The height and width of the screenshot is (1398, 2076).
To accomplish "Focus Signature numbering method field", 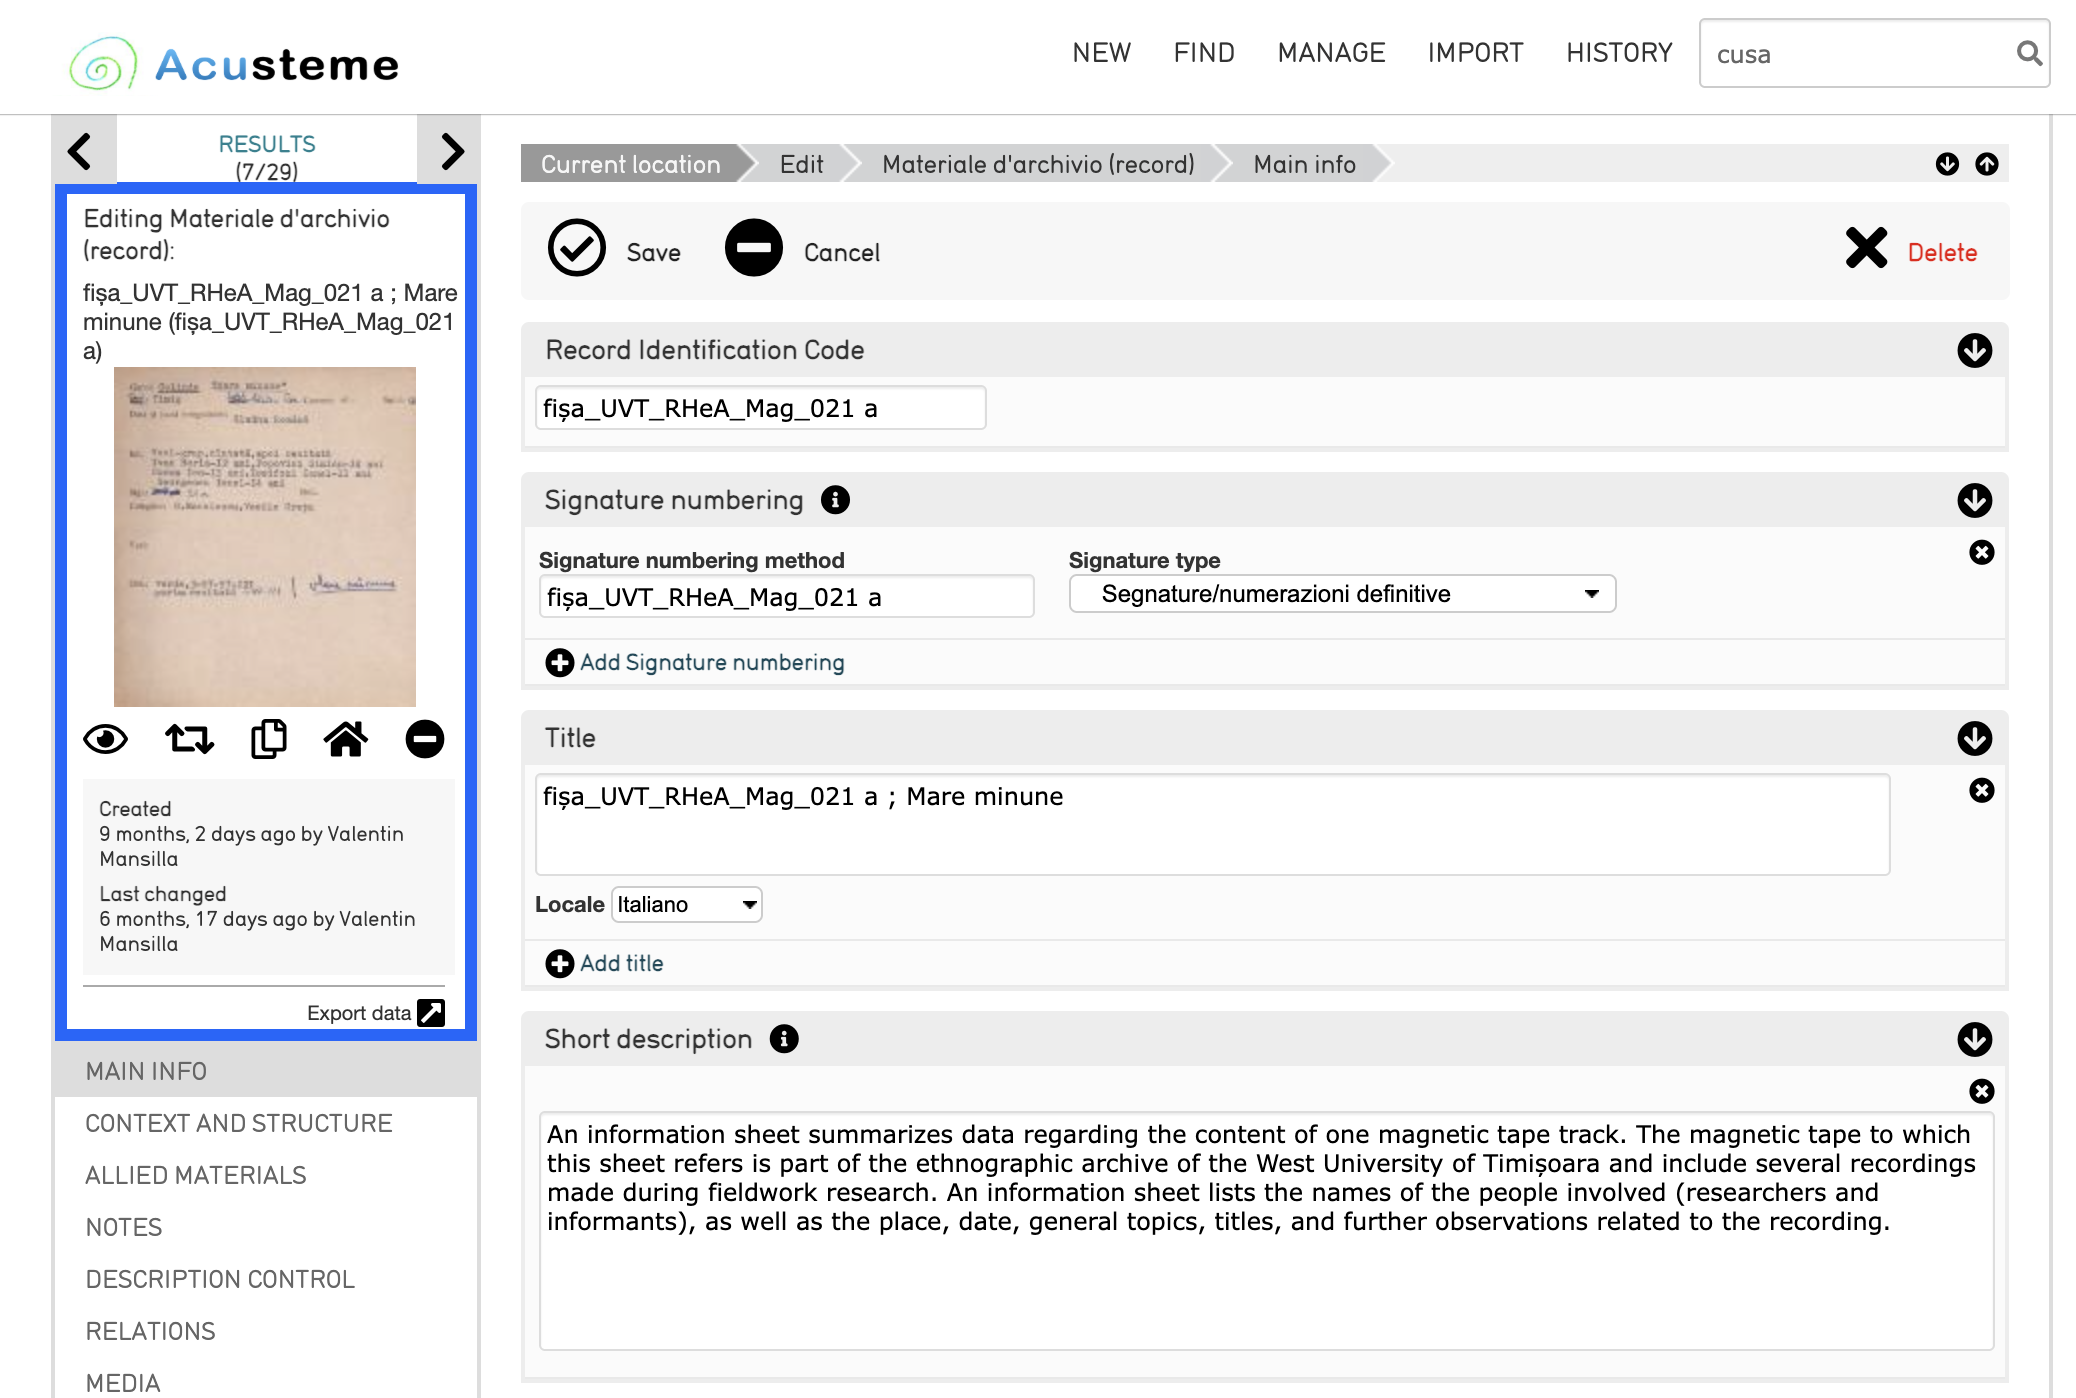I will (787, 597).
